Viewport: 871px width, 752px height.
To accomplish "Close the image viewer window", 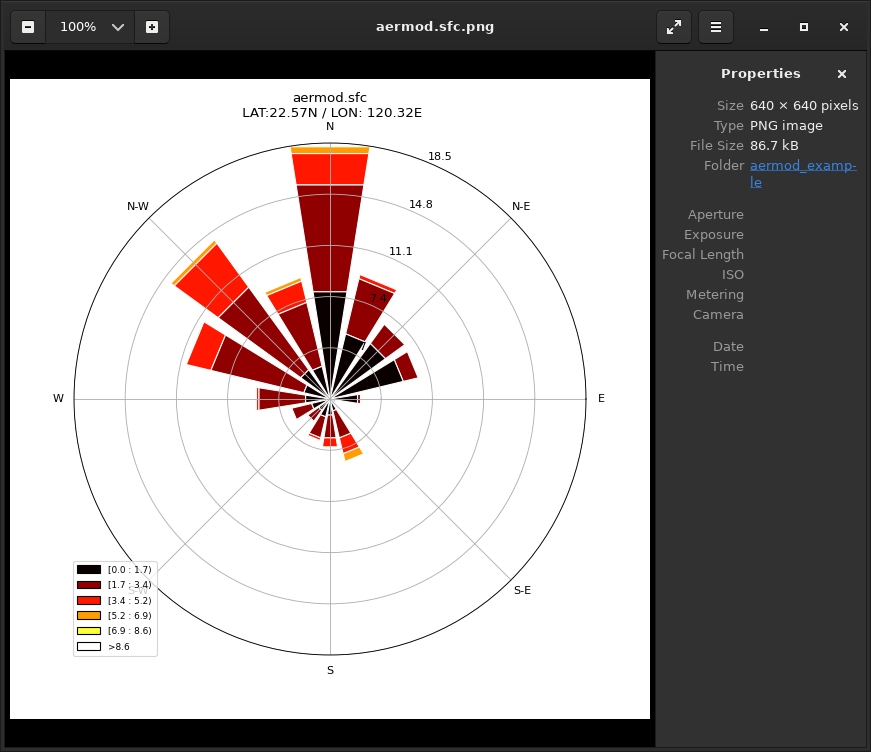I will click(x=844, y=27).
